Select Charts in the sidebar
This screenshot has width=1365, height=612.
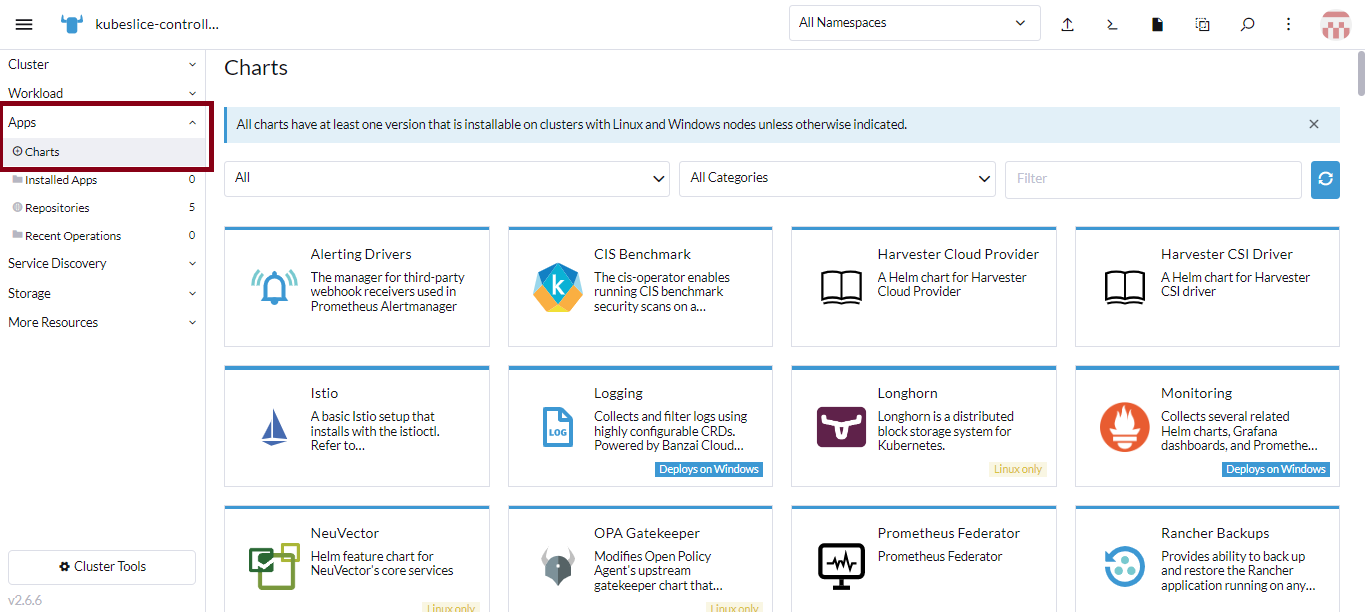103,152
